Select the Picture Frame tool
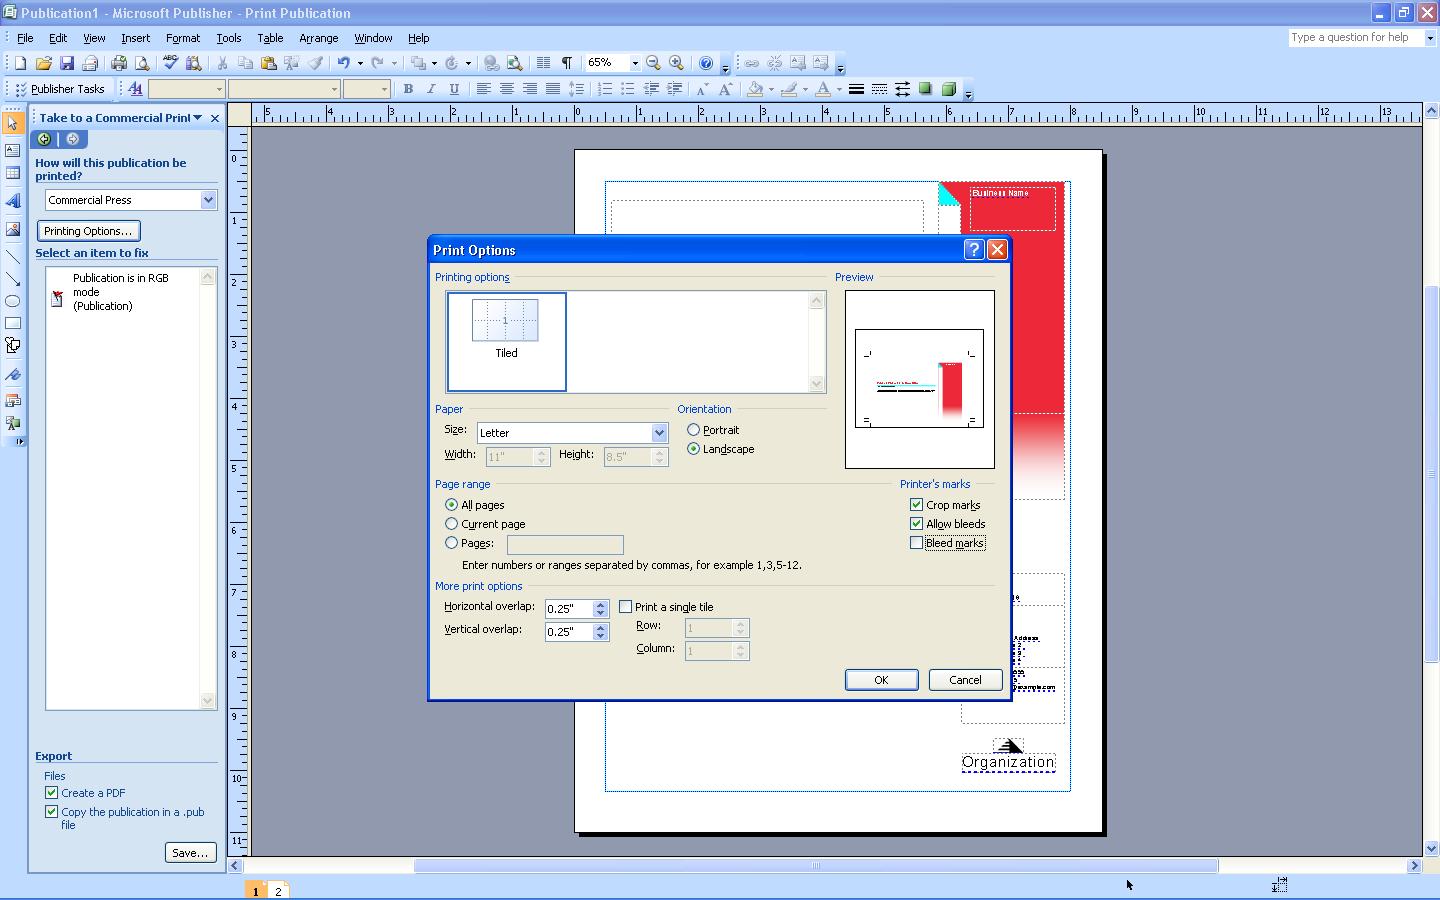The height and width of the screenshot is (900, 1440). pos(13,228)
